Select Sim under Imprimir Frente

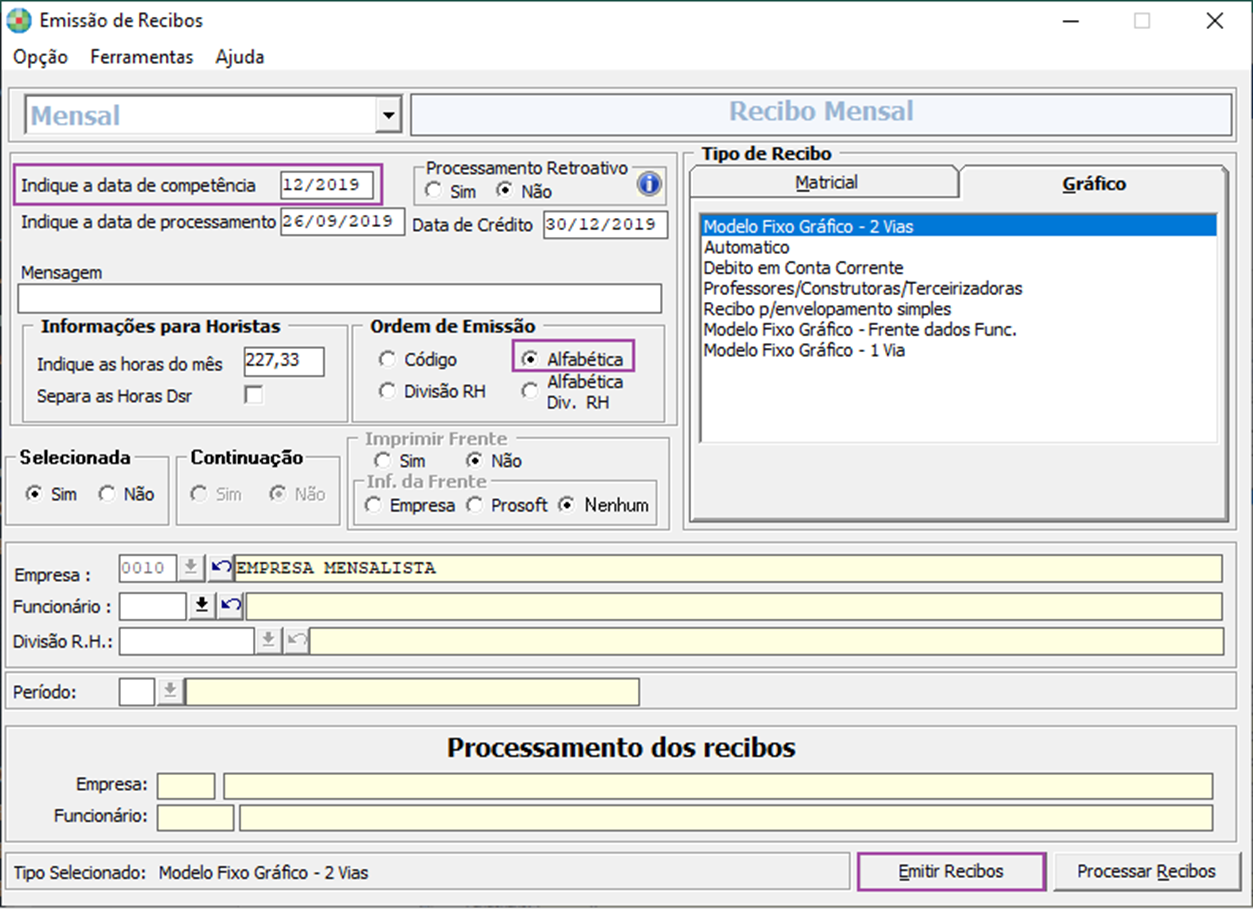click(399, 461)
